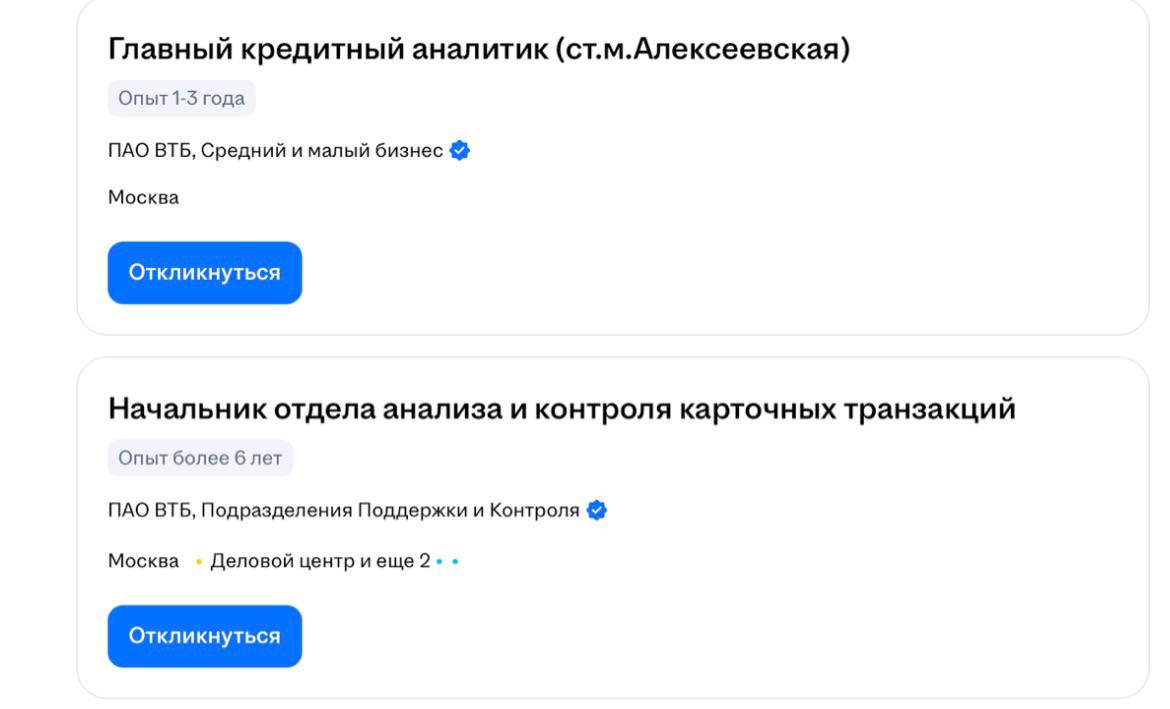Select the 'Опыт 1-3 года' experience tag
The image size is (1170, 709).
[181, 99]
